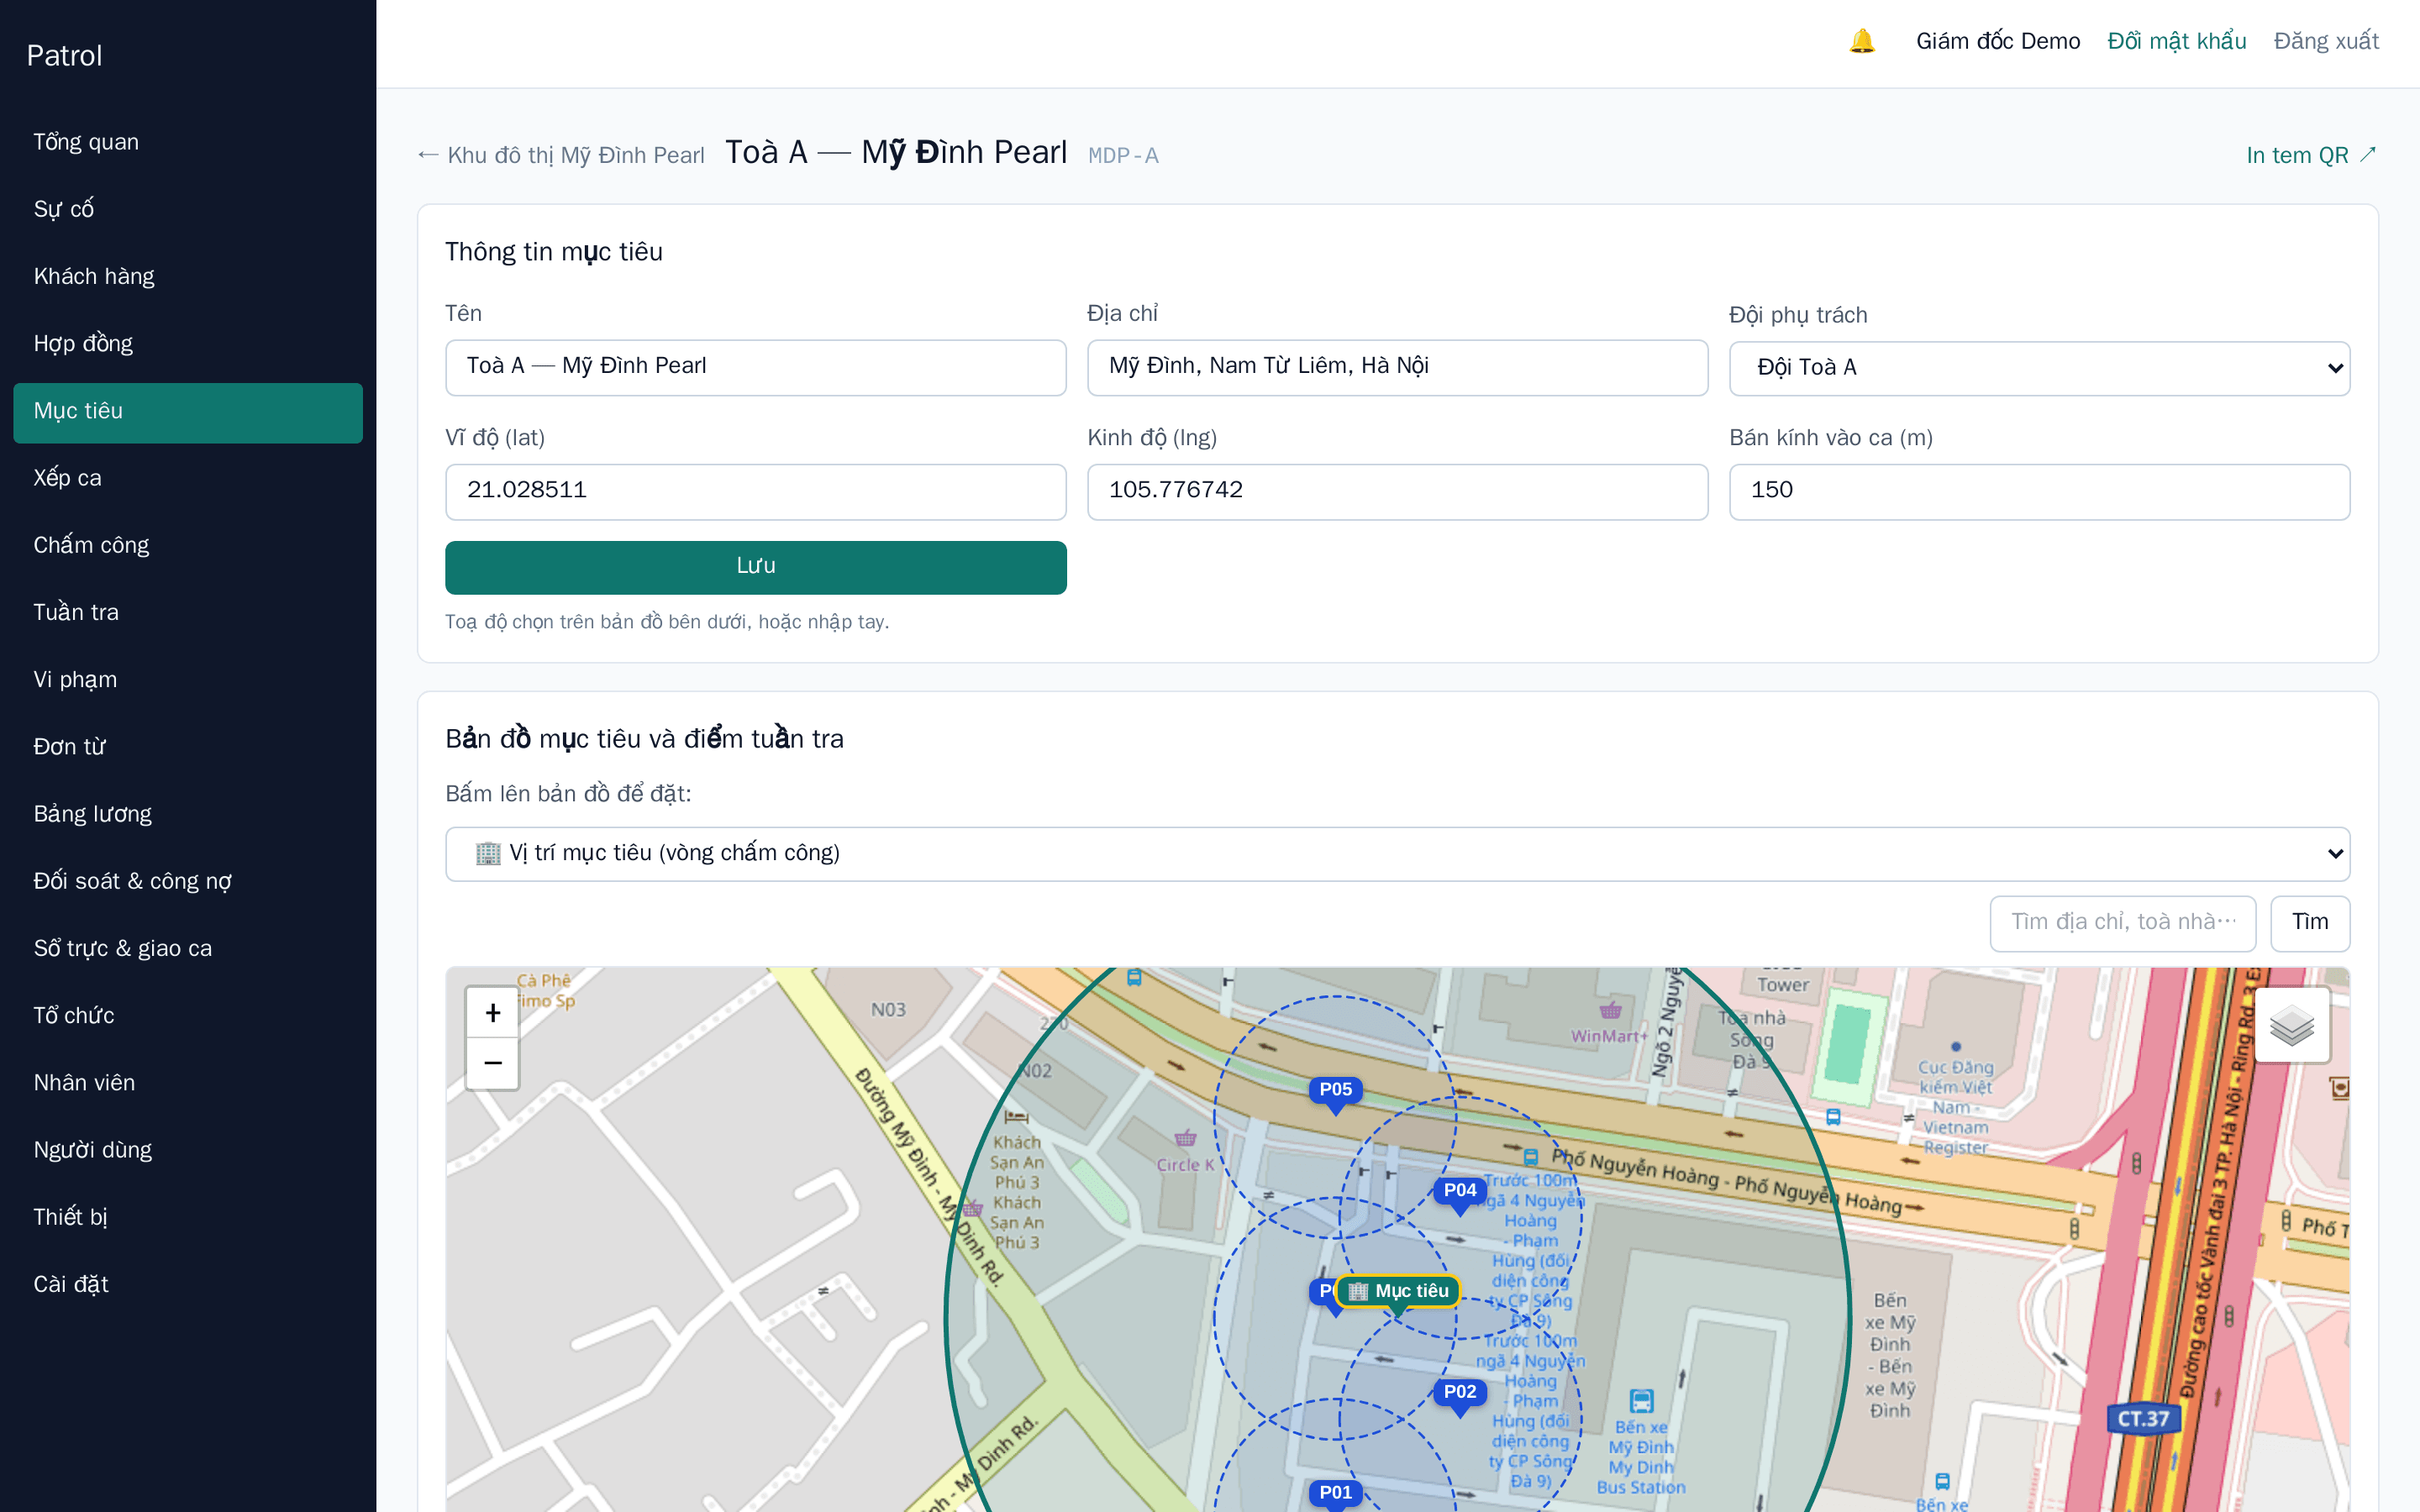Focus the Vĩ độ (lat) field
The height and width of the screenshot is (1512, 2420).
pyautogui.click(x=755, y=491)
